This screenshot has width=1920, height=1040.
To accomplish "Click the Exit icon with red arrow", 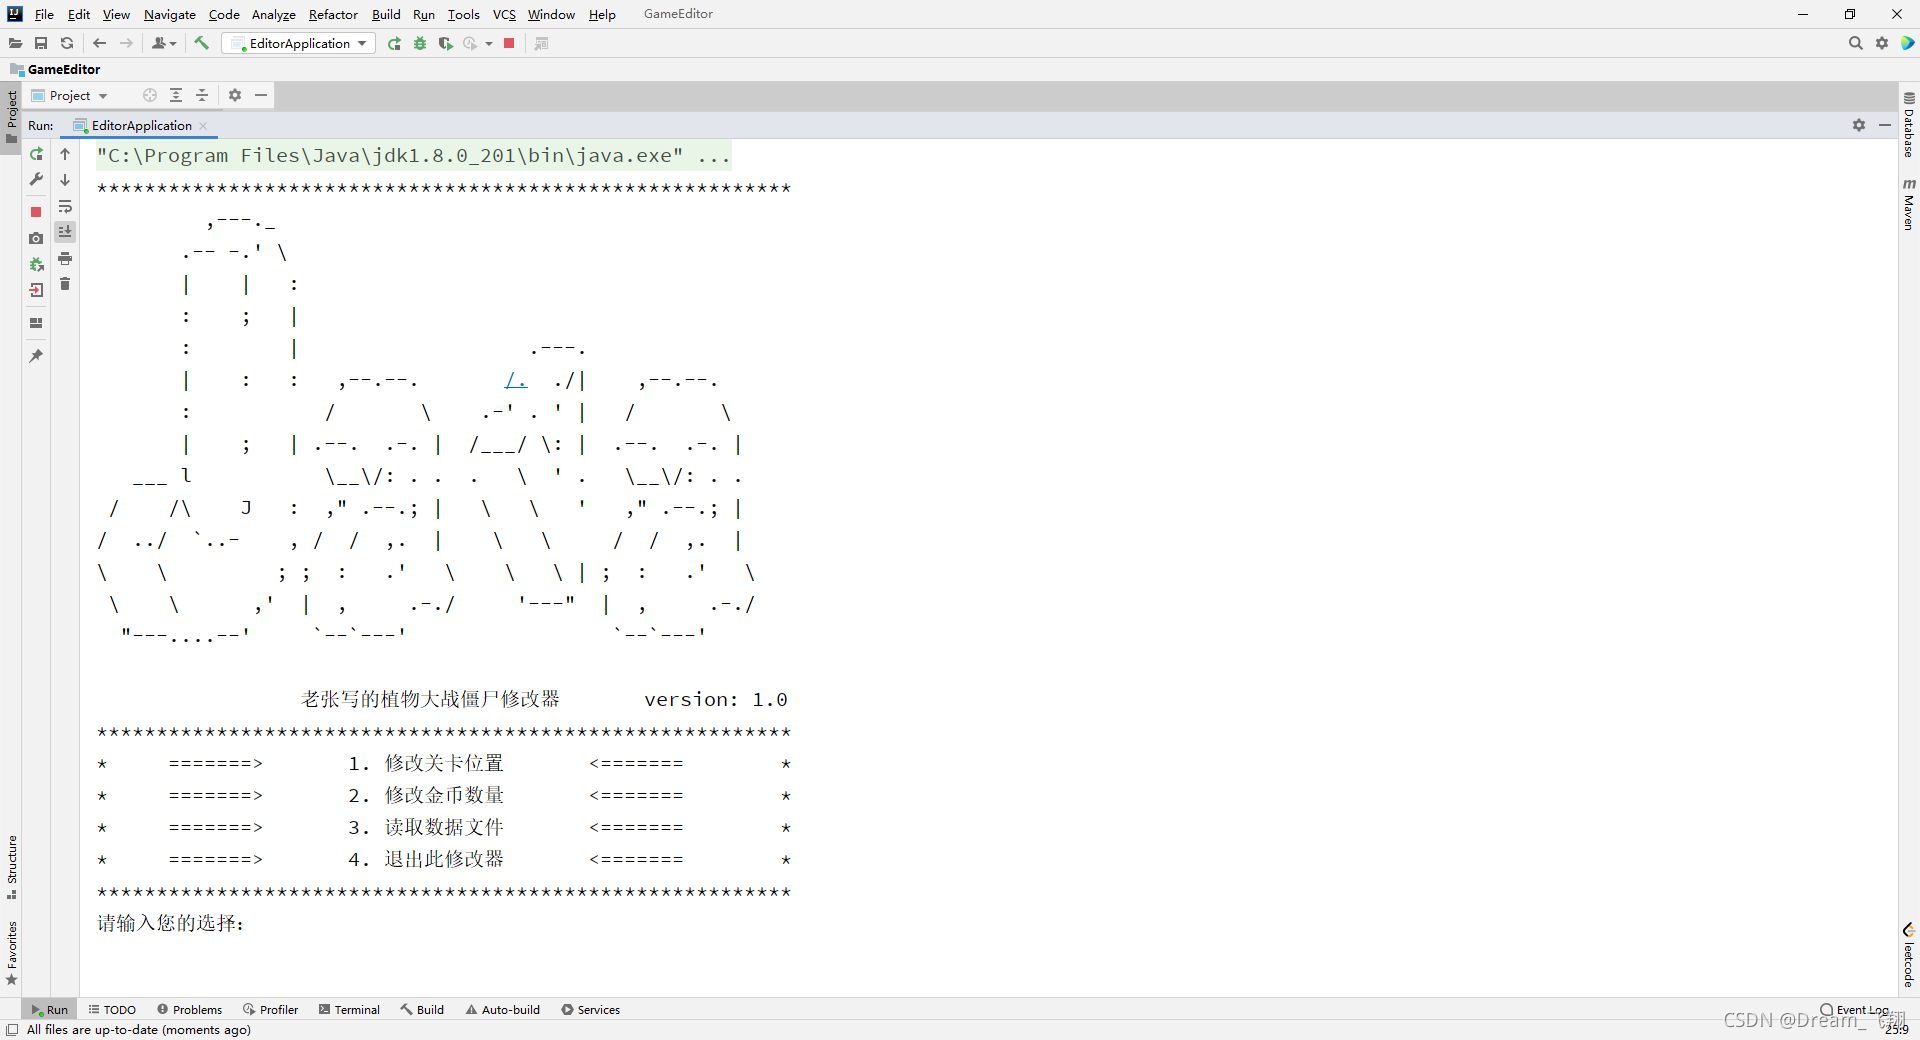I will 36,290.
